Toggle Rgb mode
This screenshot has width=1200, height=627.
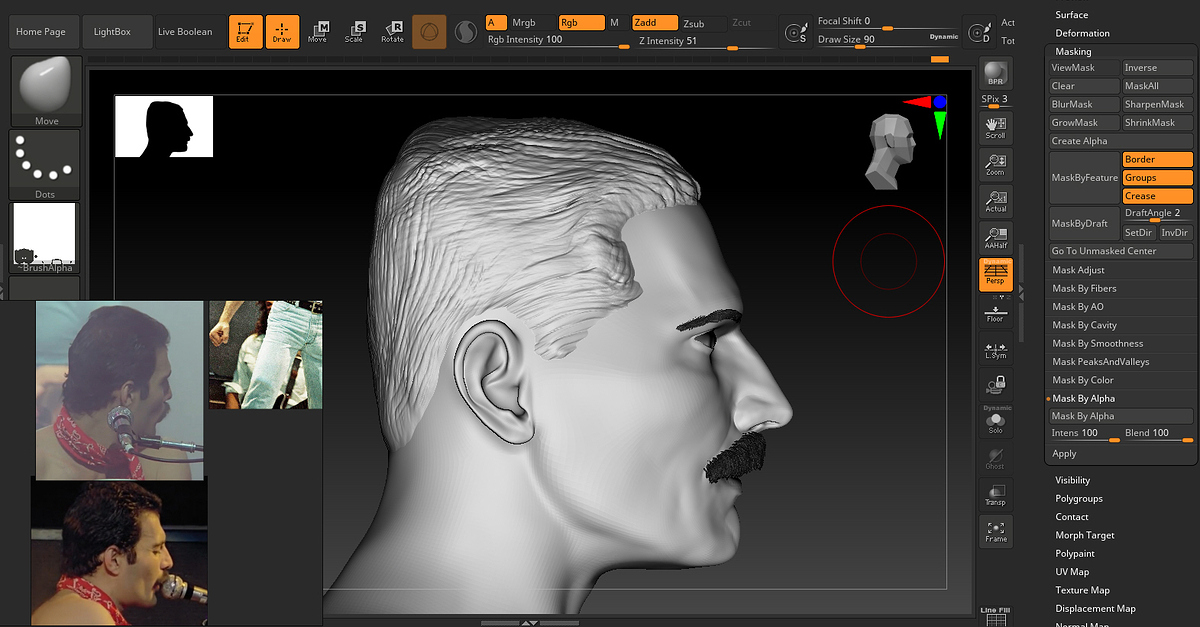581,22
